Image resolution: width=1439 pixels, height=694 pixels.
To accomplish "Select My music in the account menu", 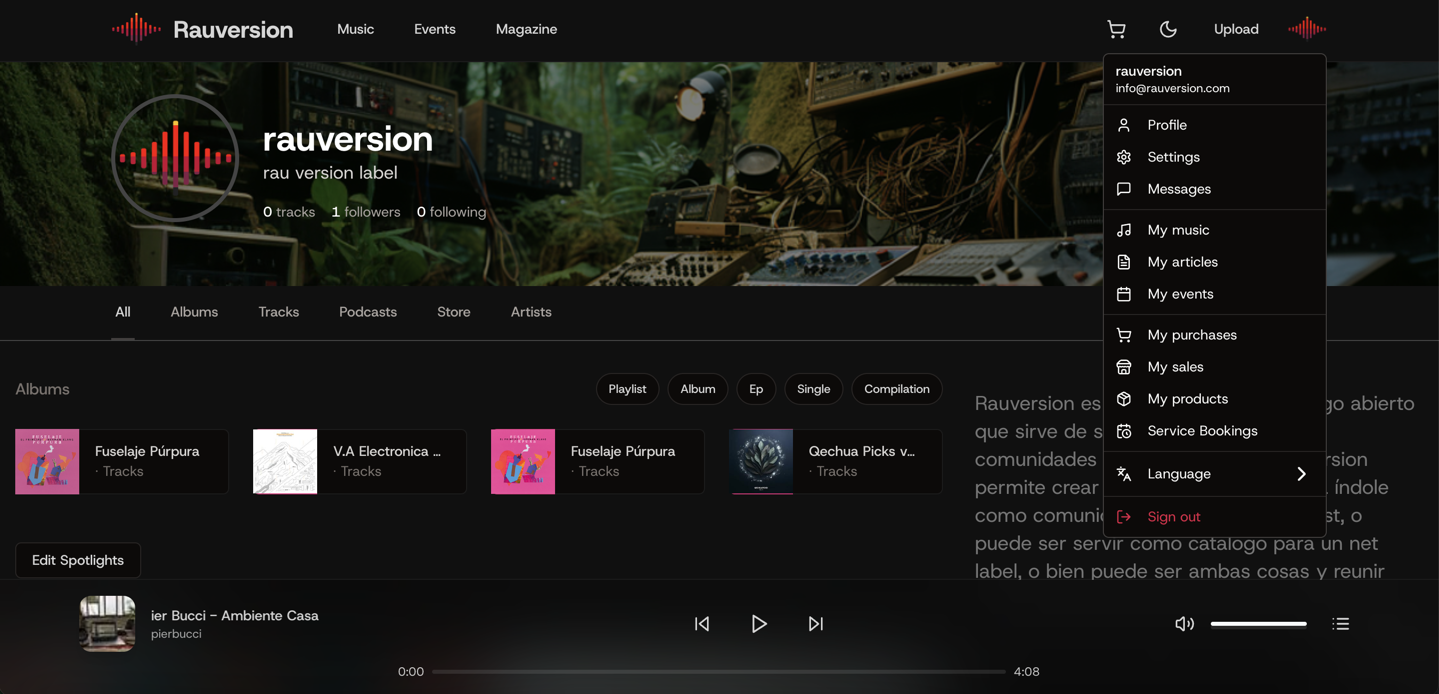I will pos(1177,229).
